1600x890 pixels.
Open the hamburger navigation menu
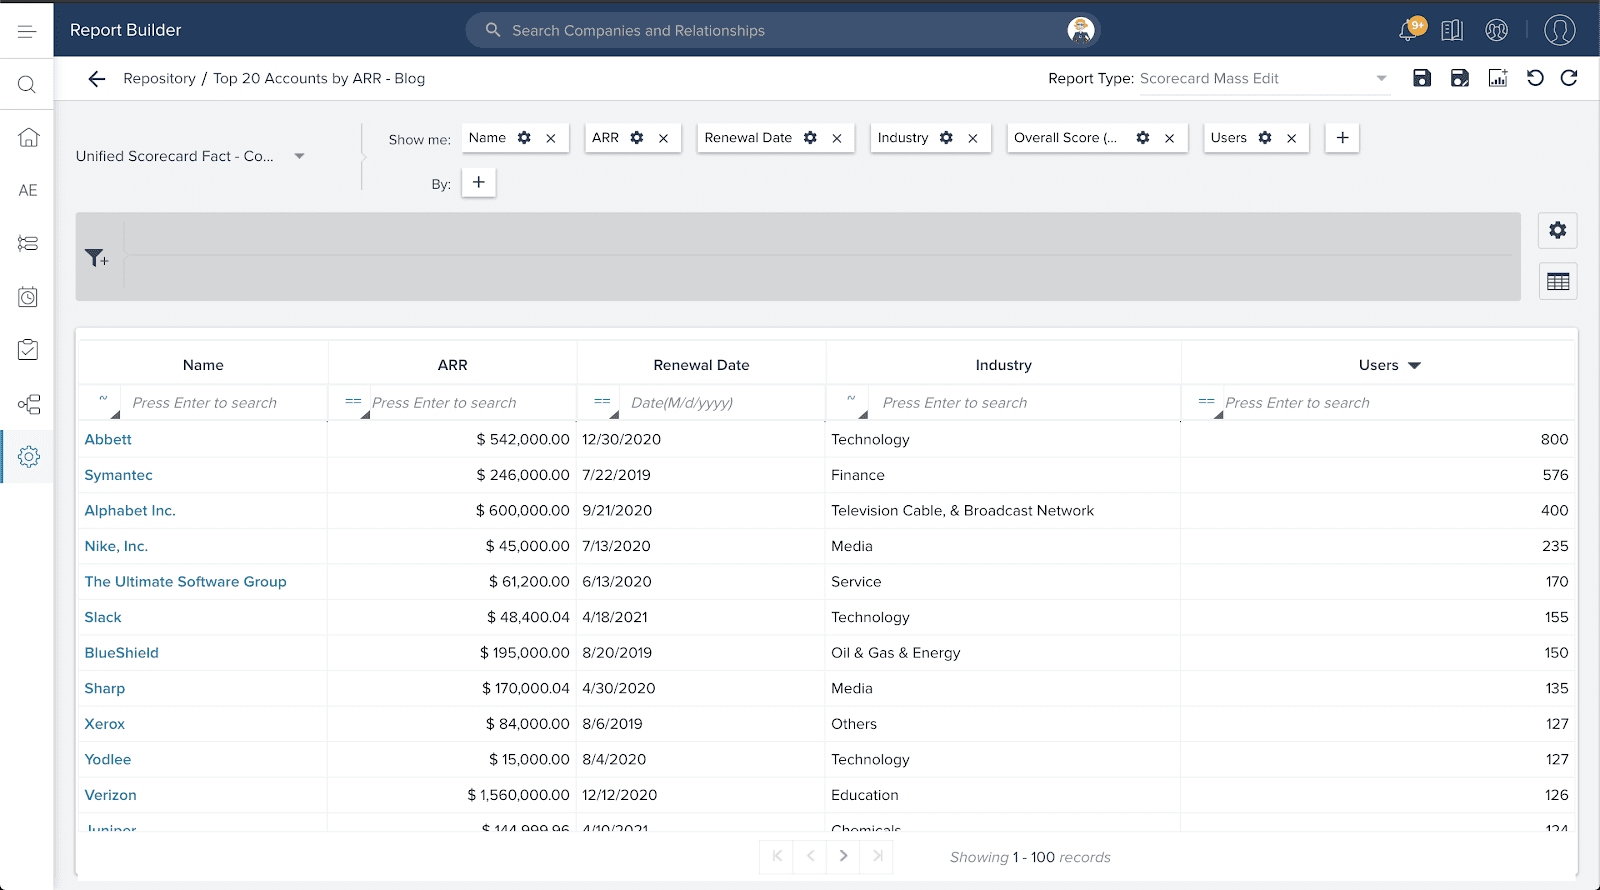click(27, 31)
